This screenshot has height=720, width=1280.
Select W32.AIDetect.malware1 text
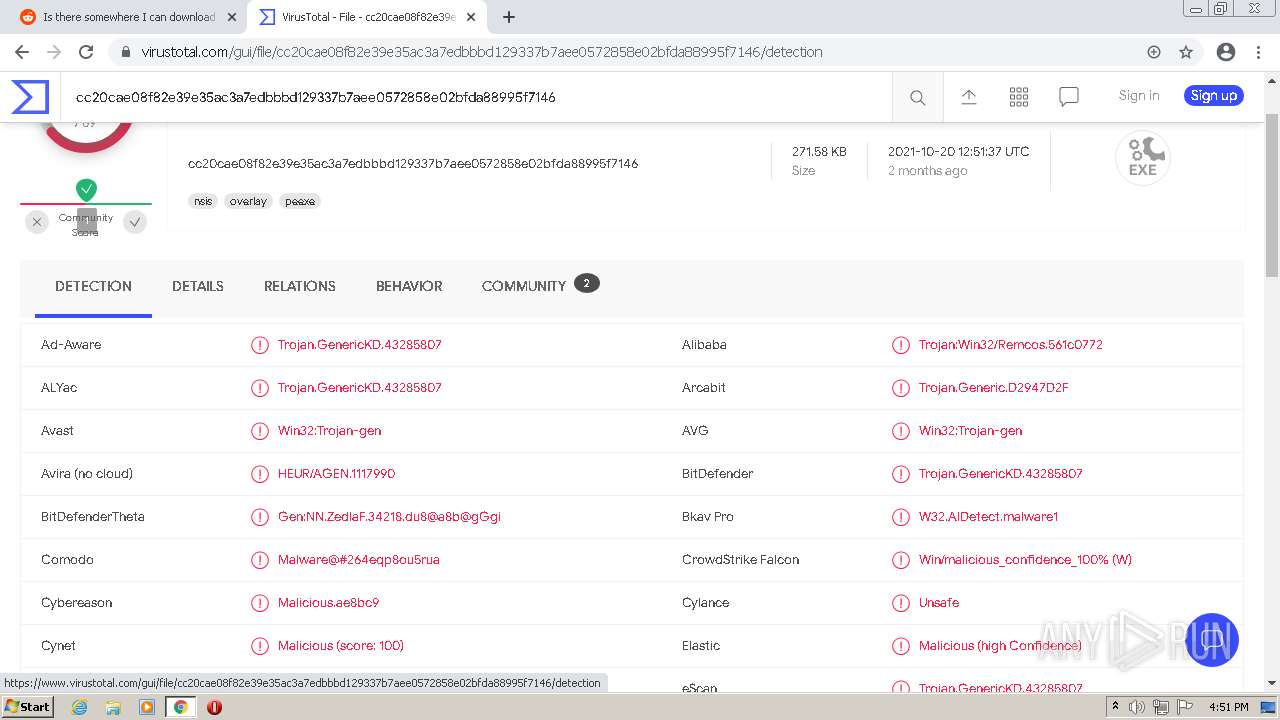(x=988, y=517)
